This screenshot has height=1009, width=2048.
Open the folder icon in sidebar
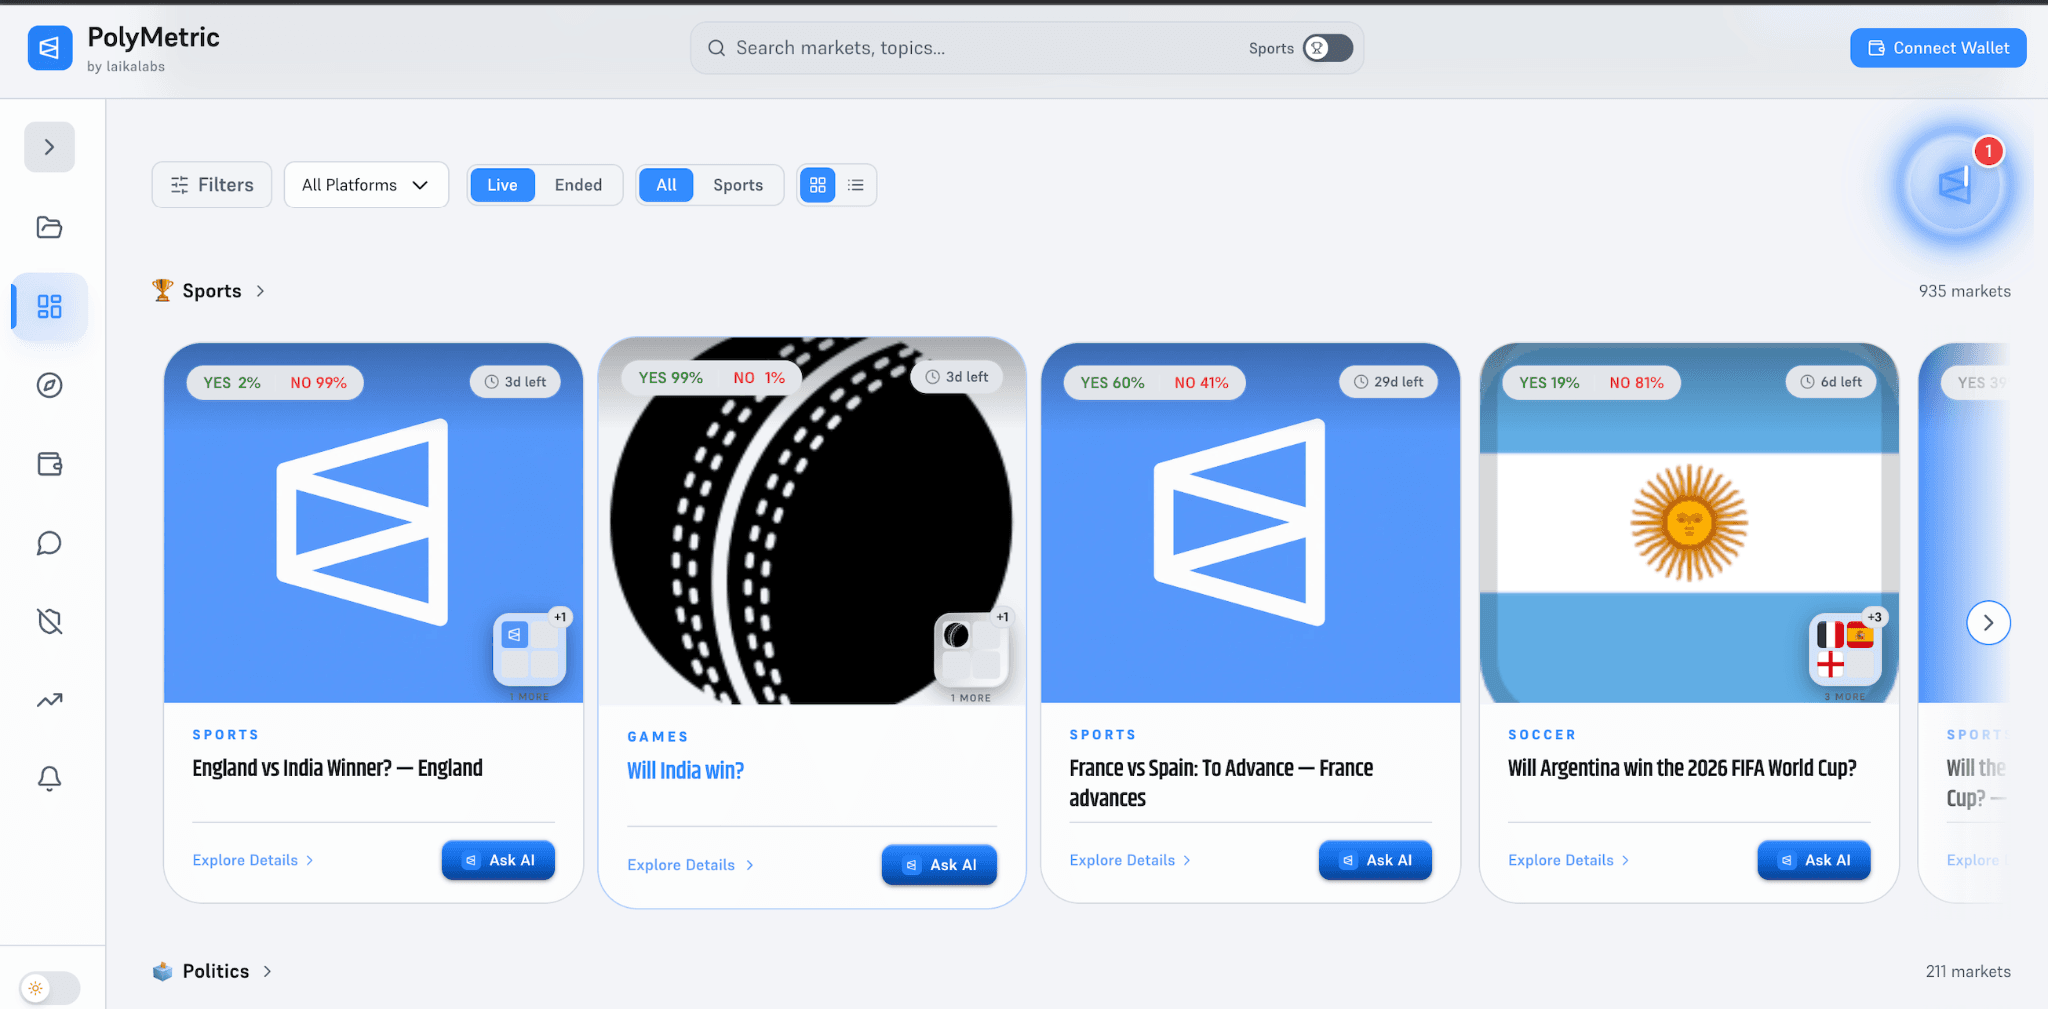pyautogui.click(x=50, y=227)
